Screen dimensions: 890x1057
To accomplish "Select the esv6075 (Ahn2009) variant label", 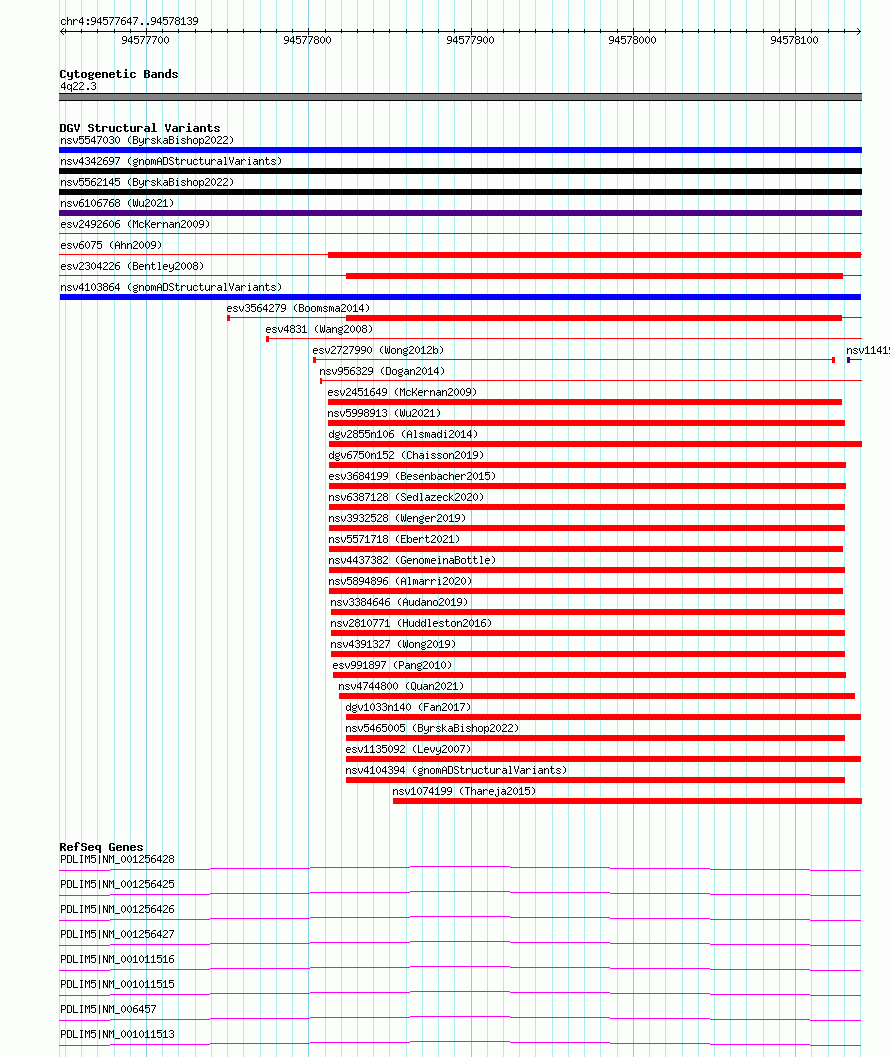I will coord(111,245).
